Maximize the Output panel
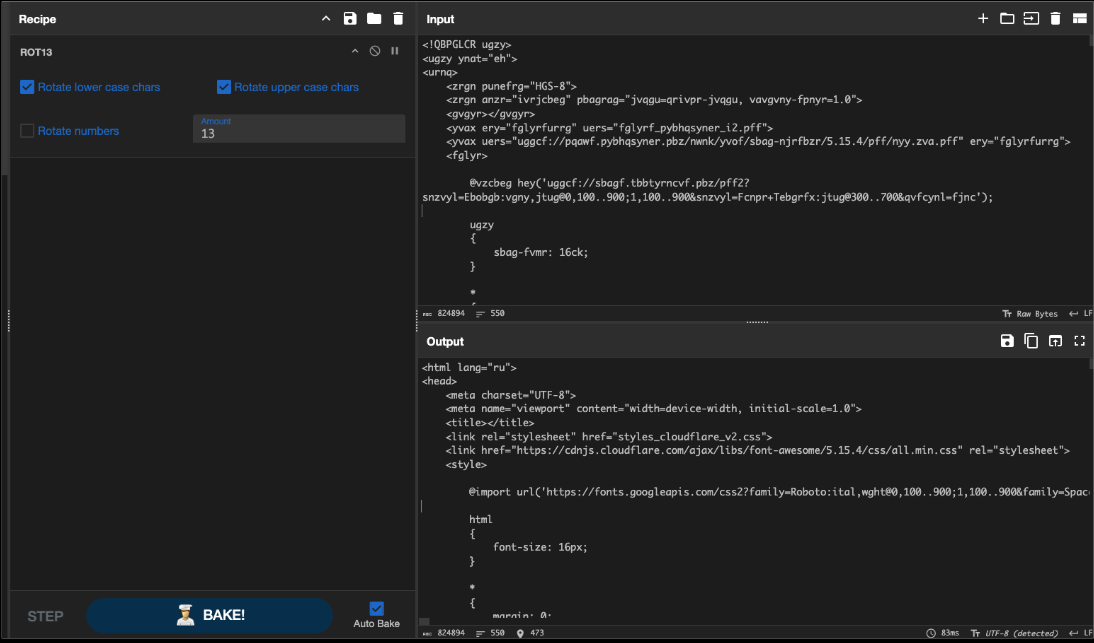This screenshot has width=1094, height=643. [x=1079, y=340]
